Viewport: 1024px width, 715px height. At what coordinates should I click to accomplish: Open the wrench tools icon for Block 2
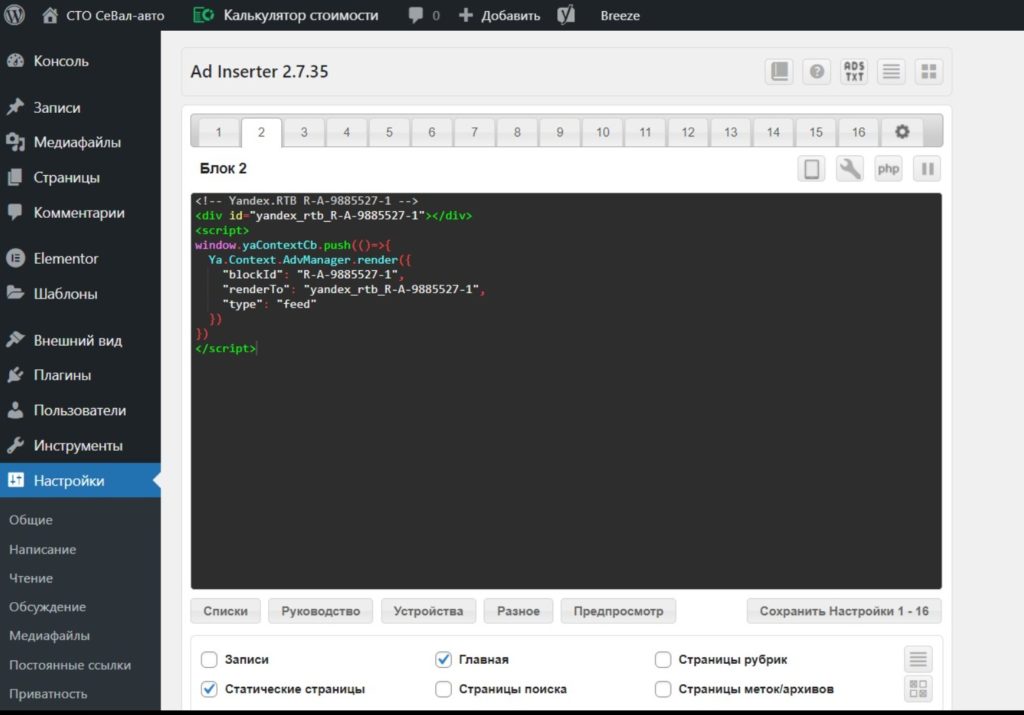tap(850, 169)
